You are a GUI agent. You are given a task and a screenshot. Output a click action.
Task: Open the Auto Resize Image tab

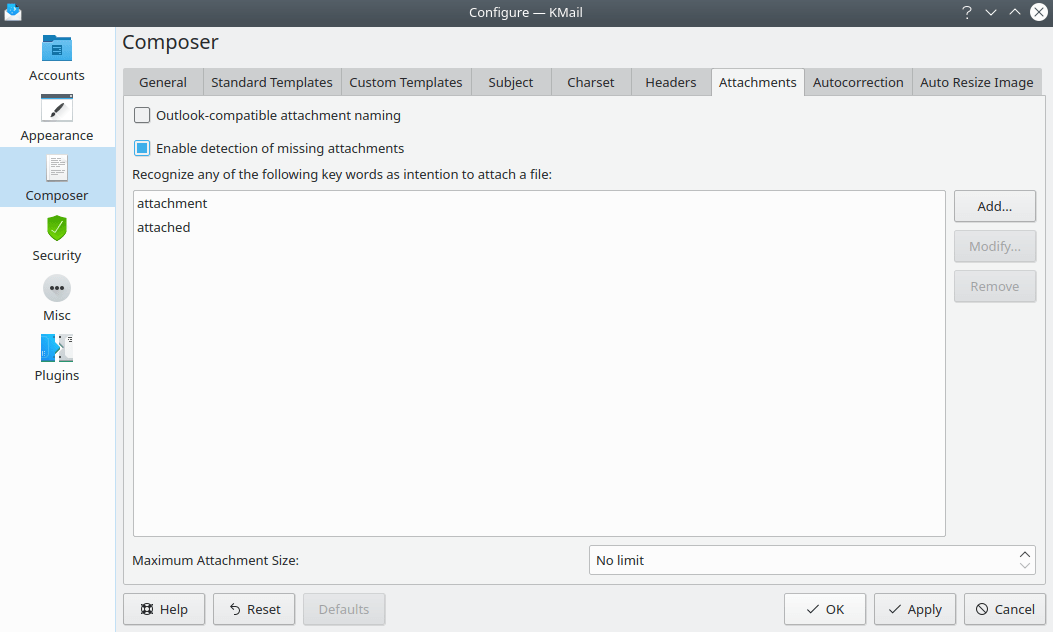(x=976, y=82)
